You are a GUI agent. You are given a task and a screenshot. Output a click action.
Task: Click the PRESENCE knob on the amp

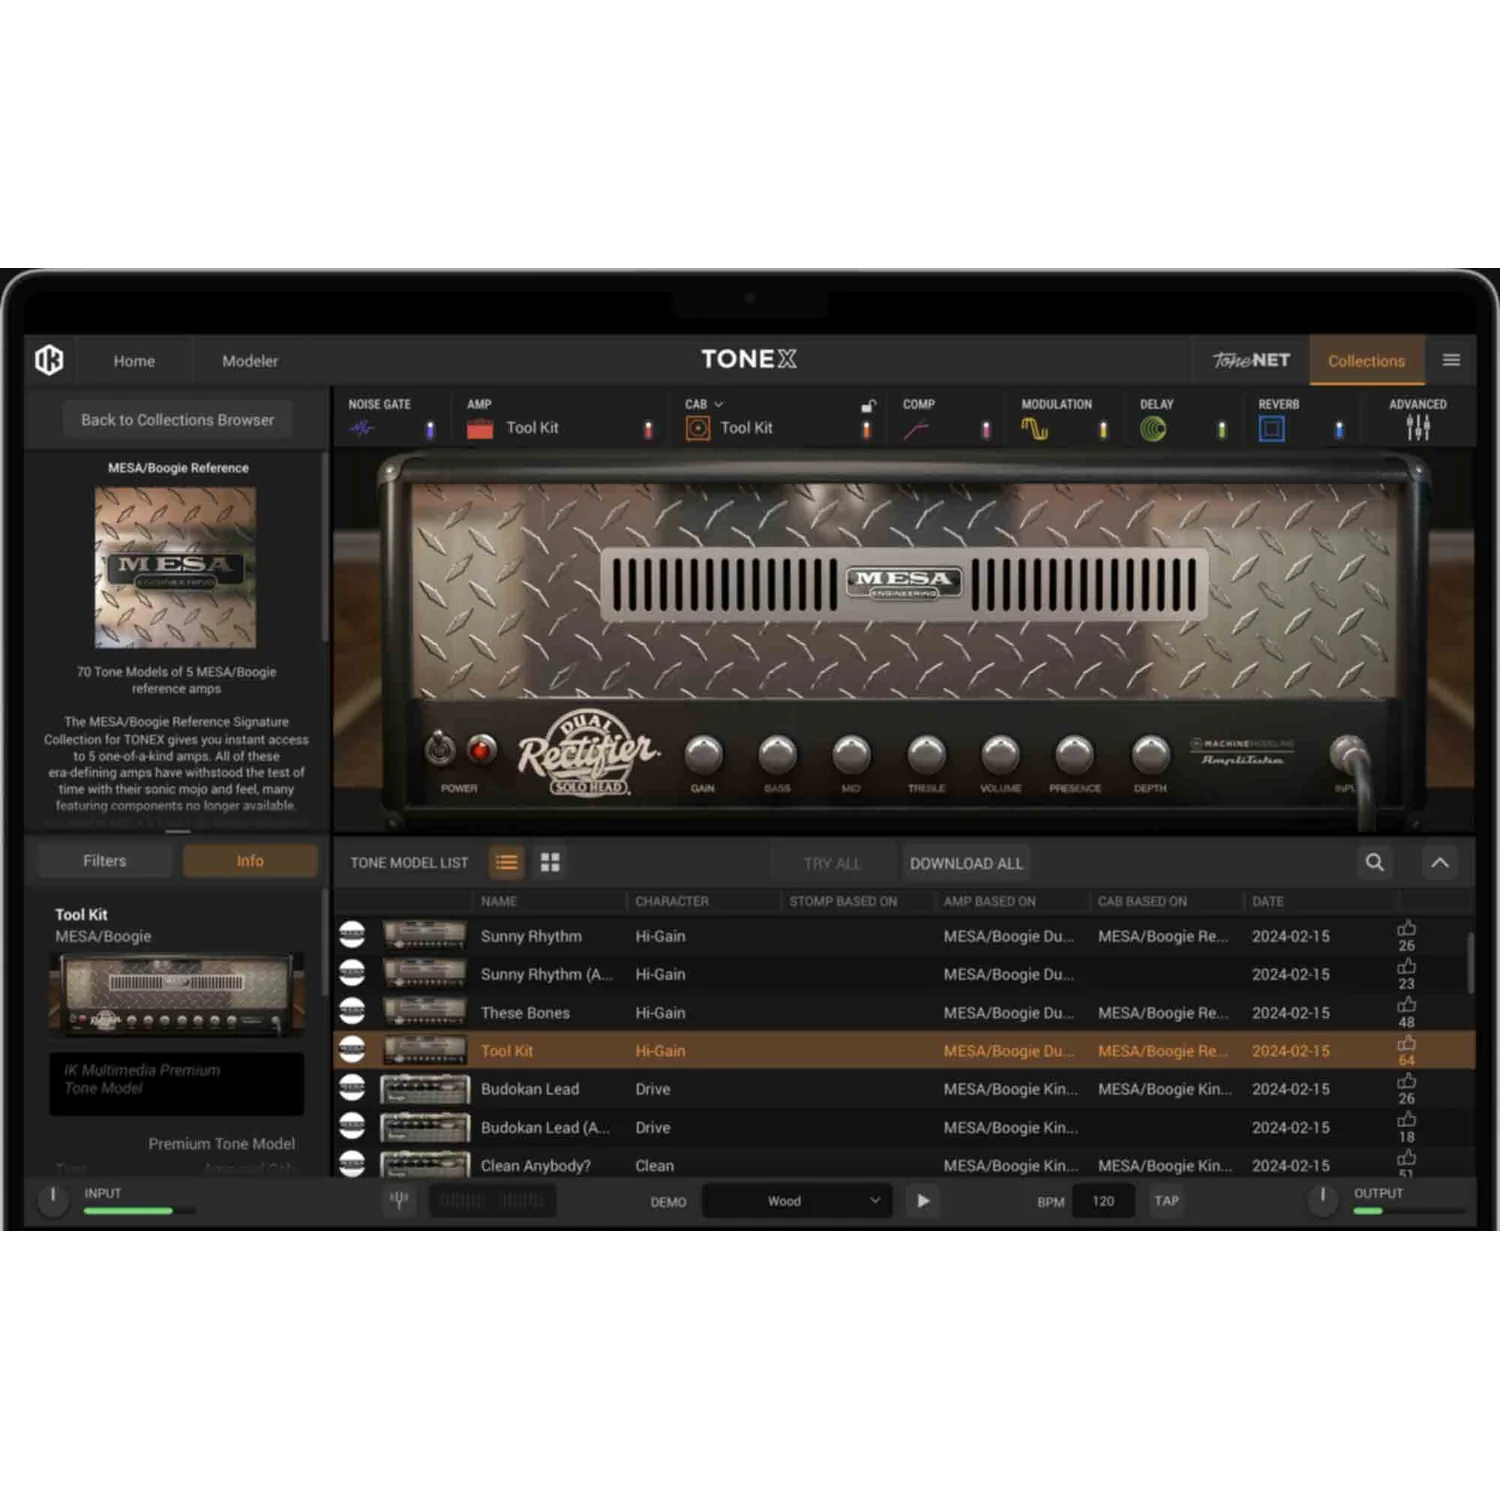1075,755
